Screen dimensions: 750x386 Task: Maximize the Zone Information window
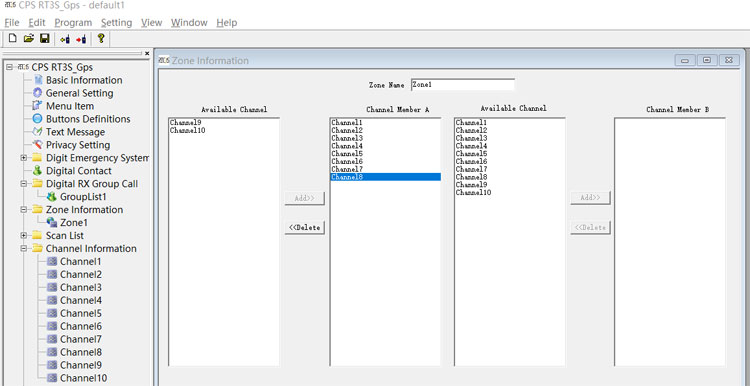point(707,60)
